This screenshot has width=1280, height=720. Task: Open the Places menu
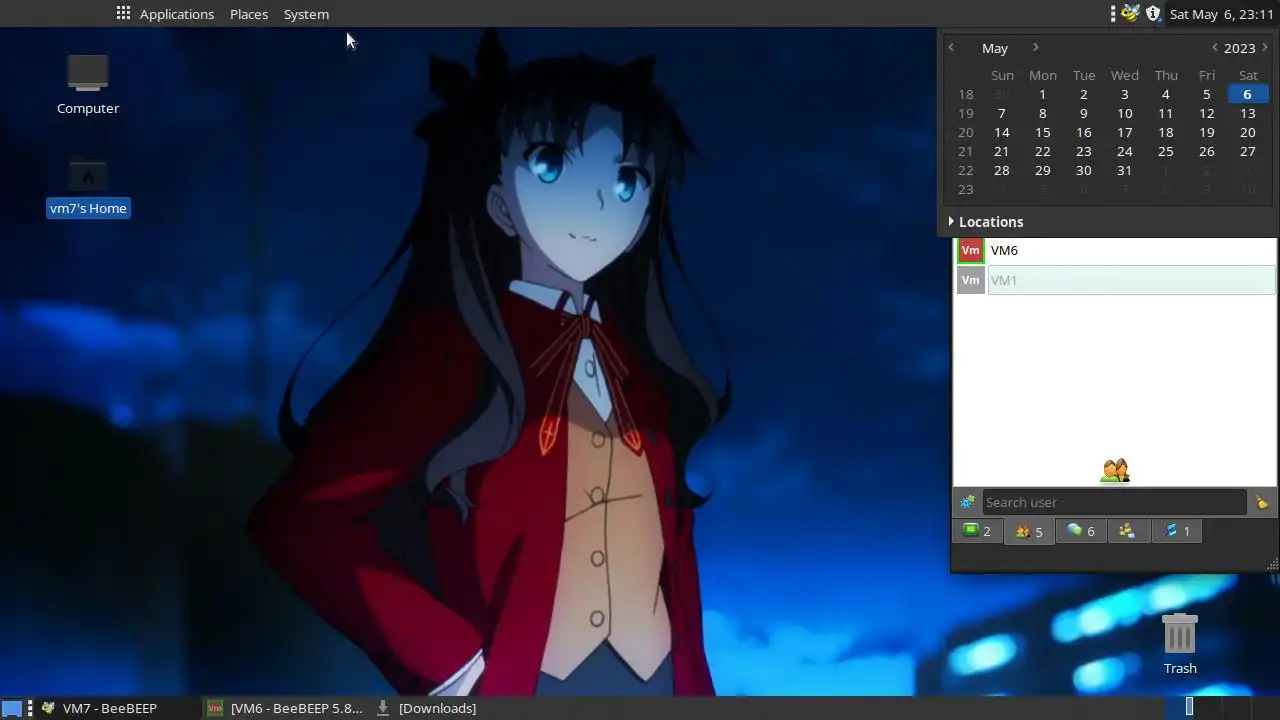pyautogui.click(x=248, y=14)
